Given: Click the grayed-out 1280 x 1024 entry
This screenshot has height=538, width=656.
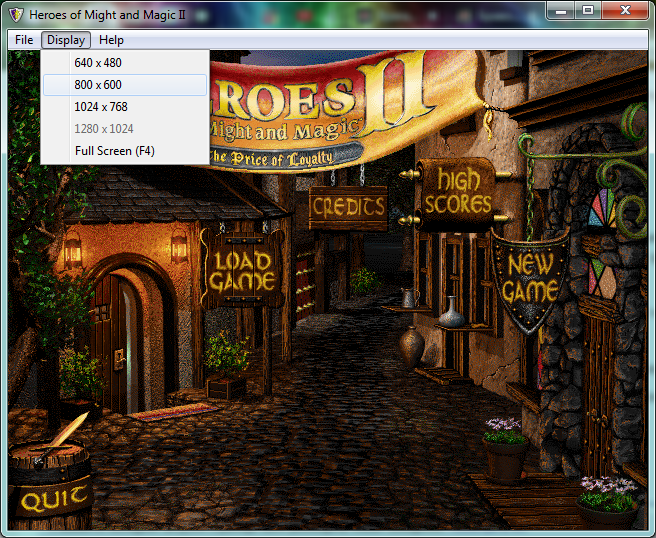Looking at the screenshot, I should pos(125,129).
